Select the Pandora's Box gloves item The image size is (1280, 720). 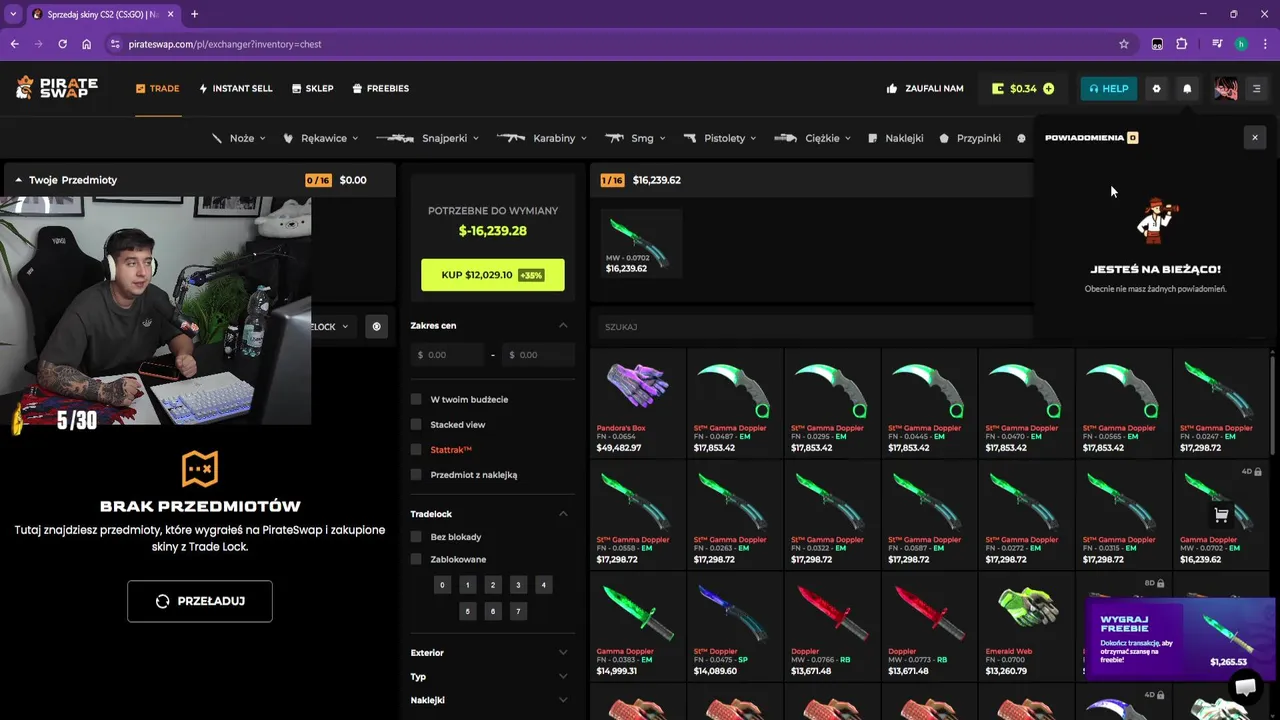[637, 402]
